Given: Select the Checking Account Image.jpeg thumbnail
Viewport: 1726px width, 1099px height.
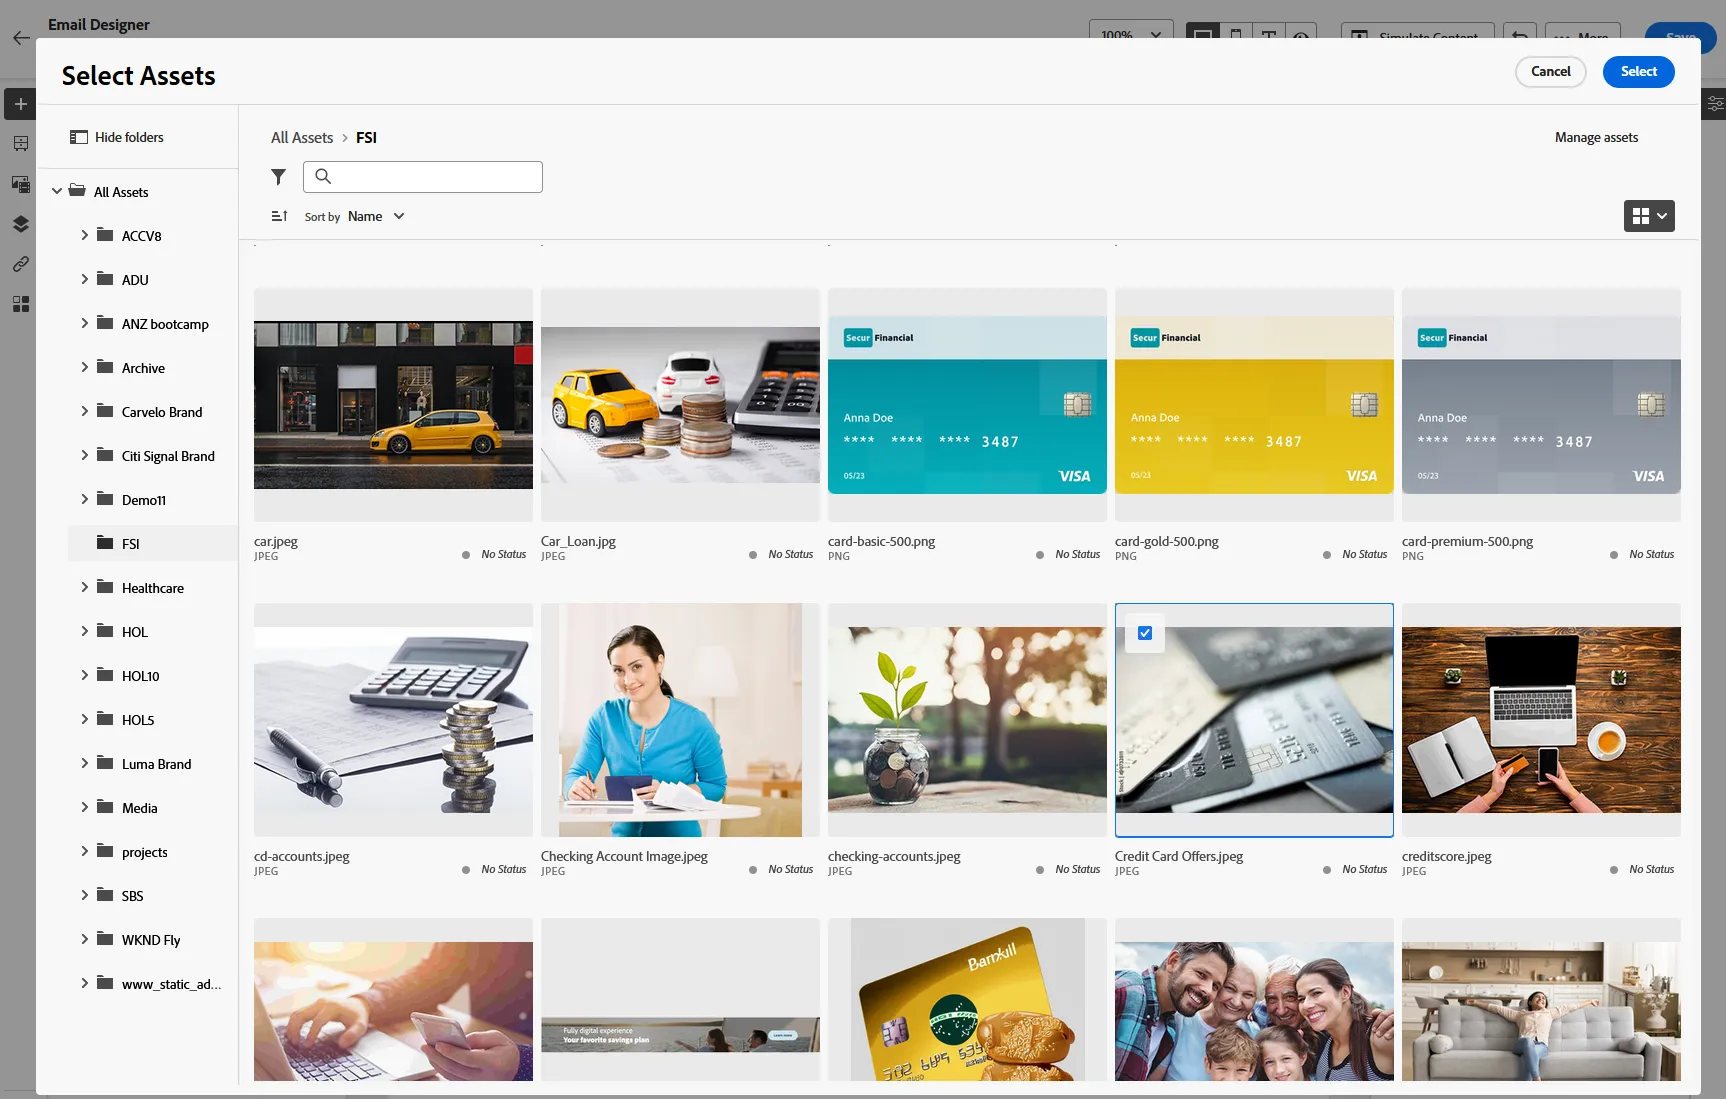Looking at the screenshot, I should coord(680,720).
